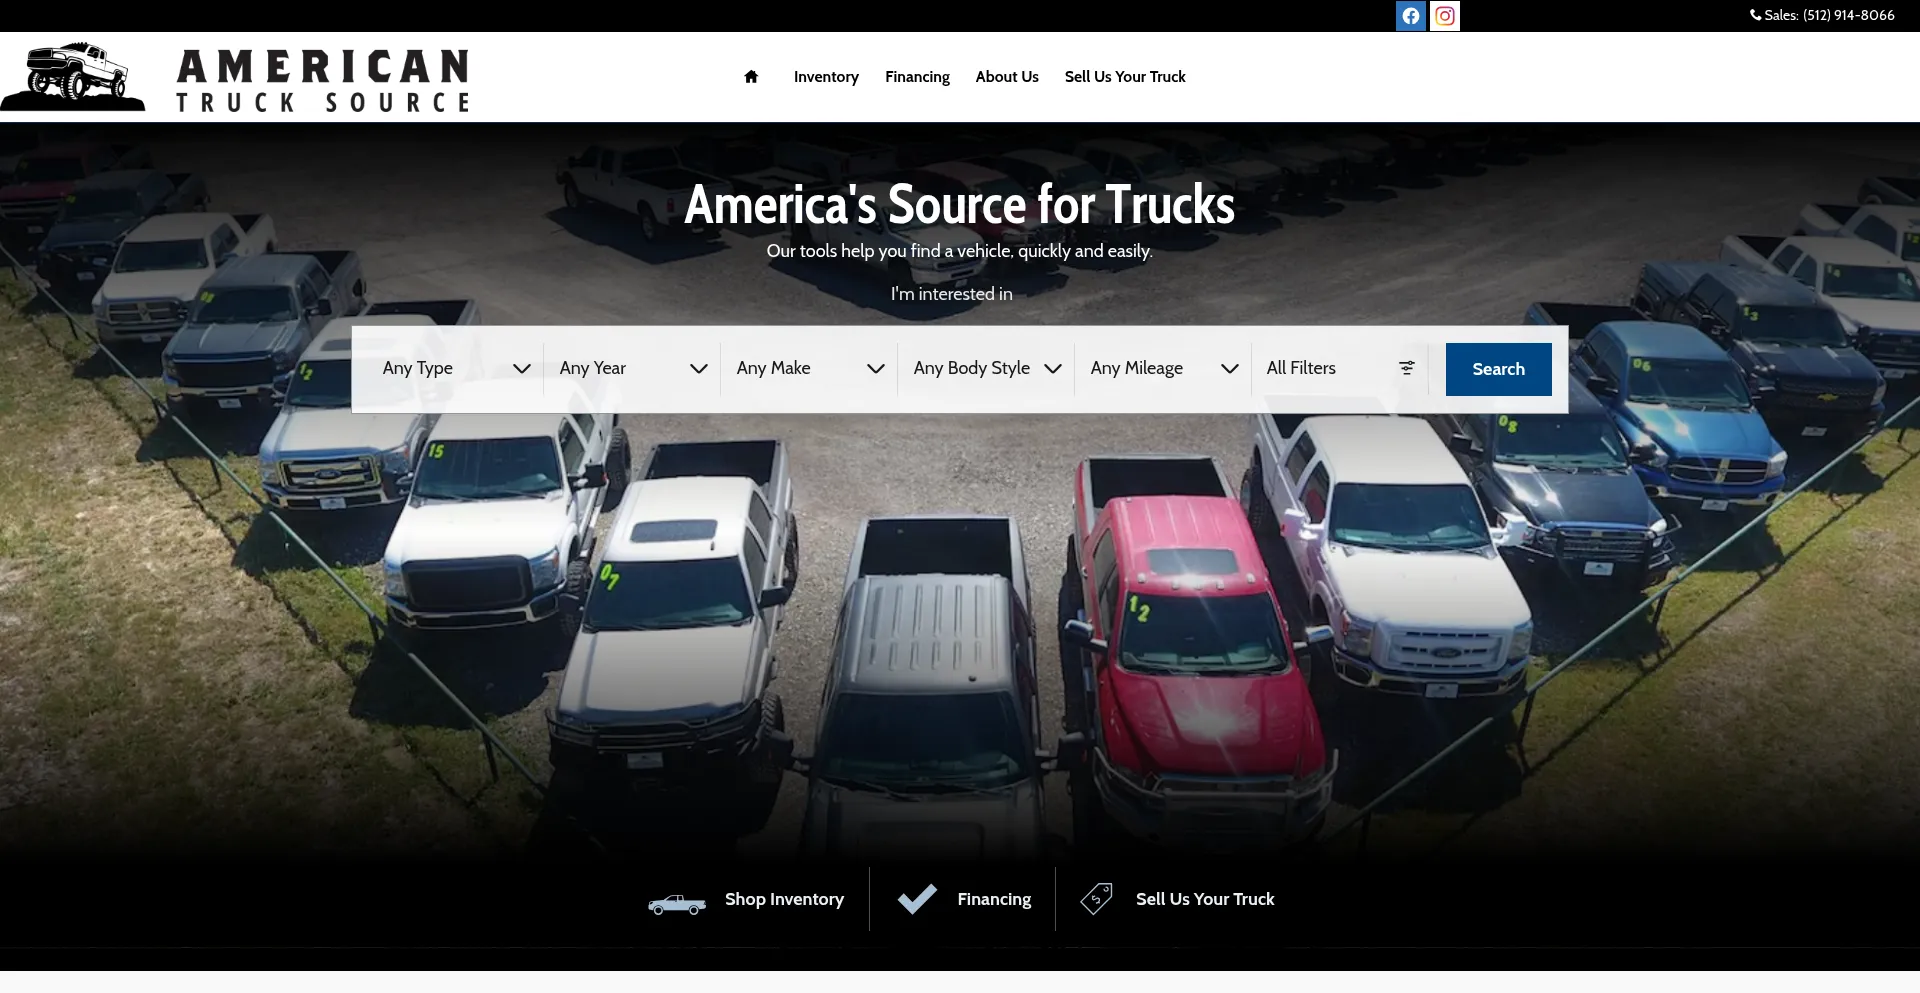1920x993 pixels.
Task: Select Sell Us Your Truck in the navbar
Action: (1124, 77)
